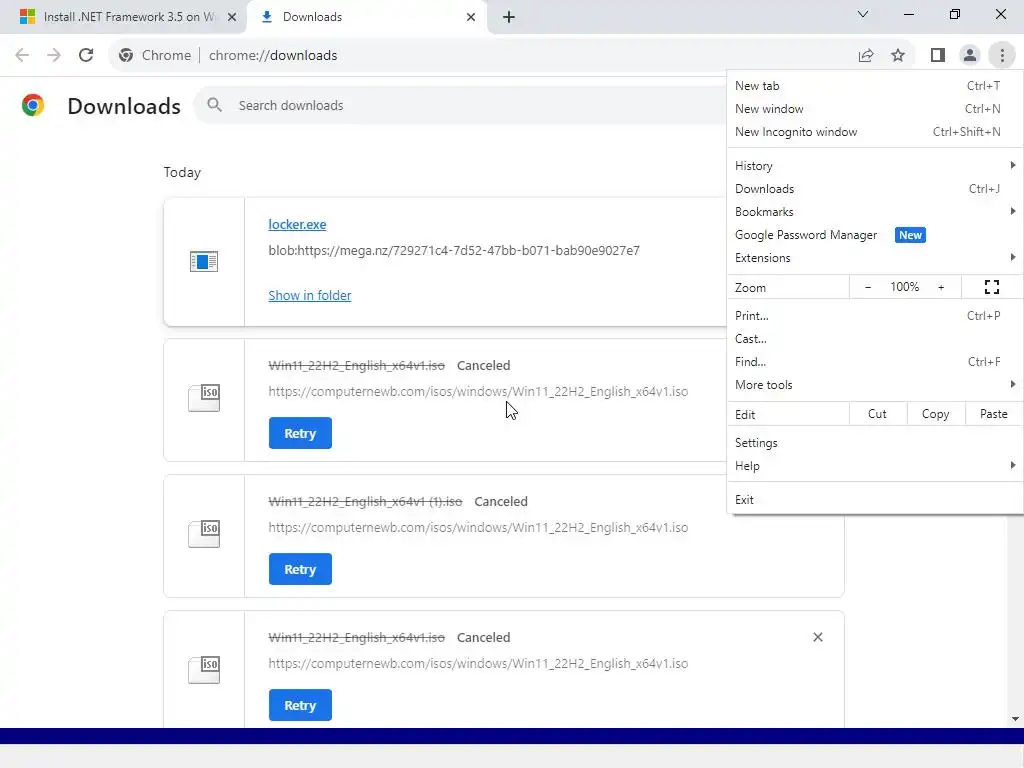Choose Print... from the menu
Image resolution: width=1024 pixels, height=768 pixels.
pyautogui.click(x=874, y=315)
